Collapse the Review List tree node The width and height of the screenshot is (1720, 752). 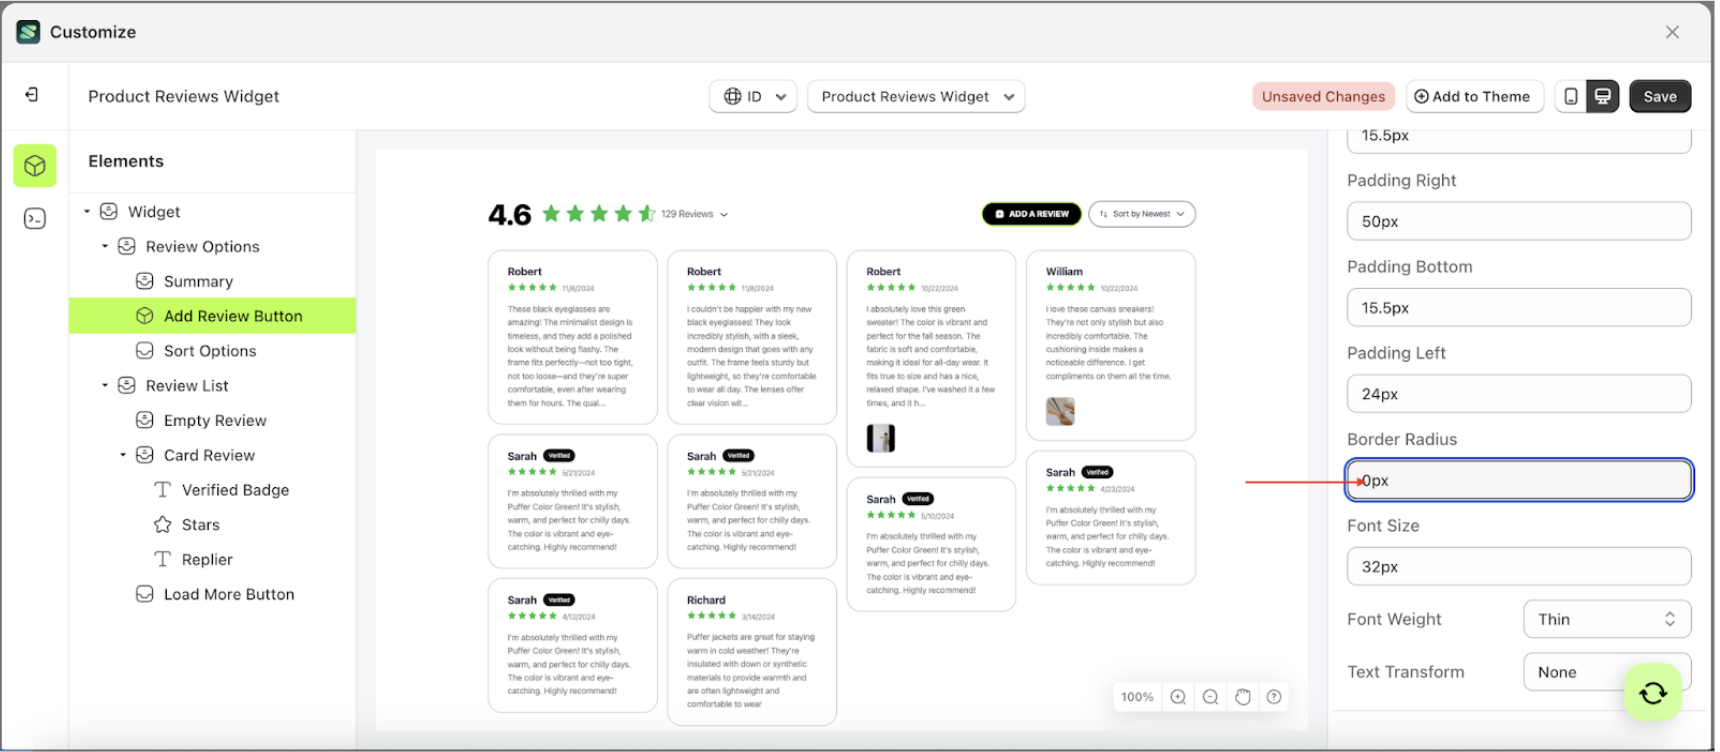[x=105, y=385]
